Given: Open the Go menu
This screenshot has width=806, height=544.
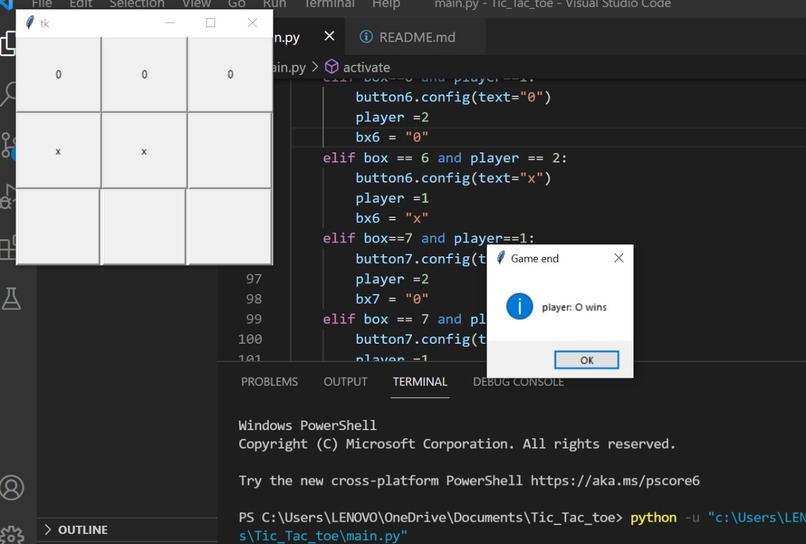Looking at the screenshot, I should 236,4.
